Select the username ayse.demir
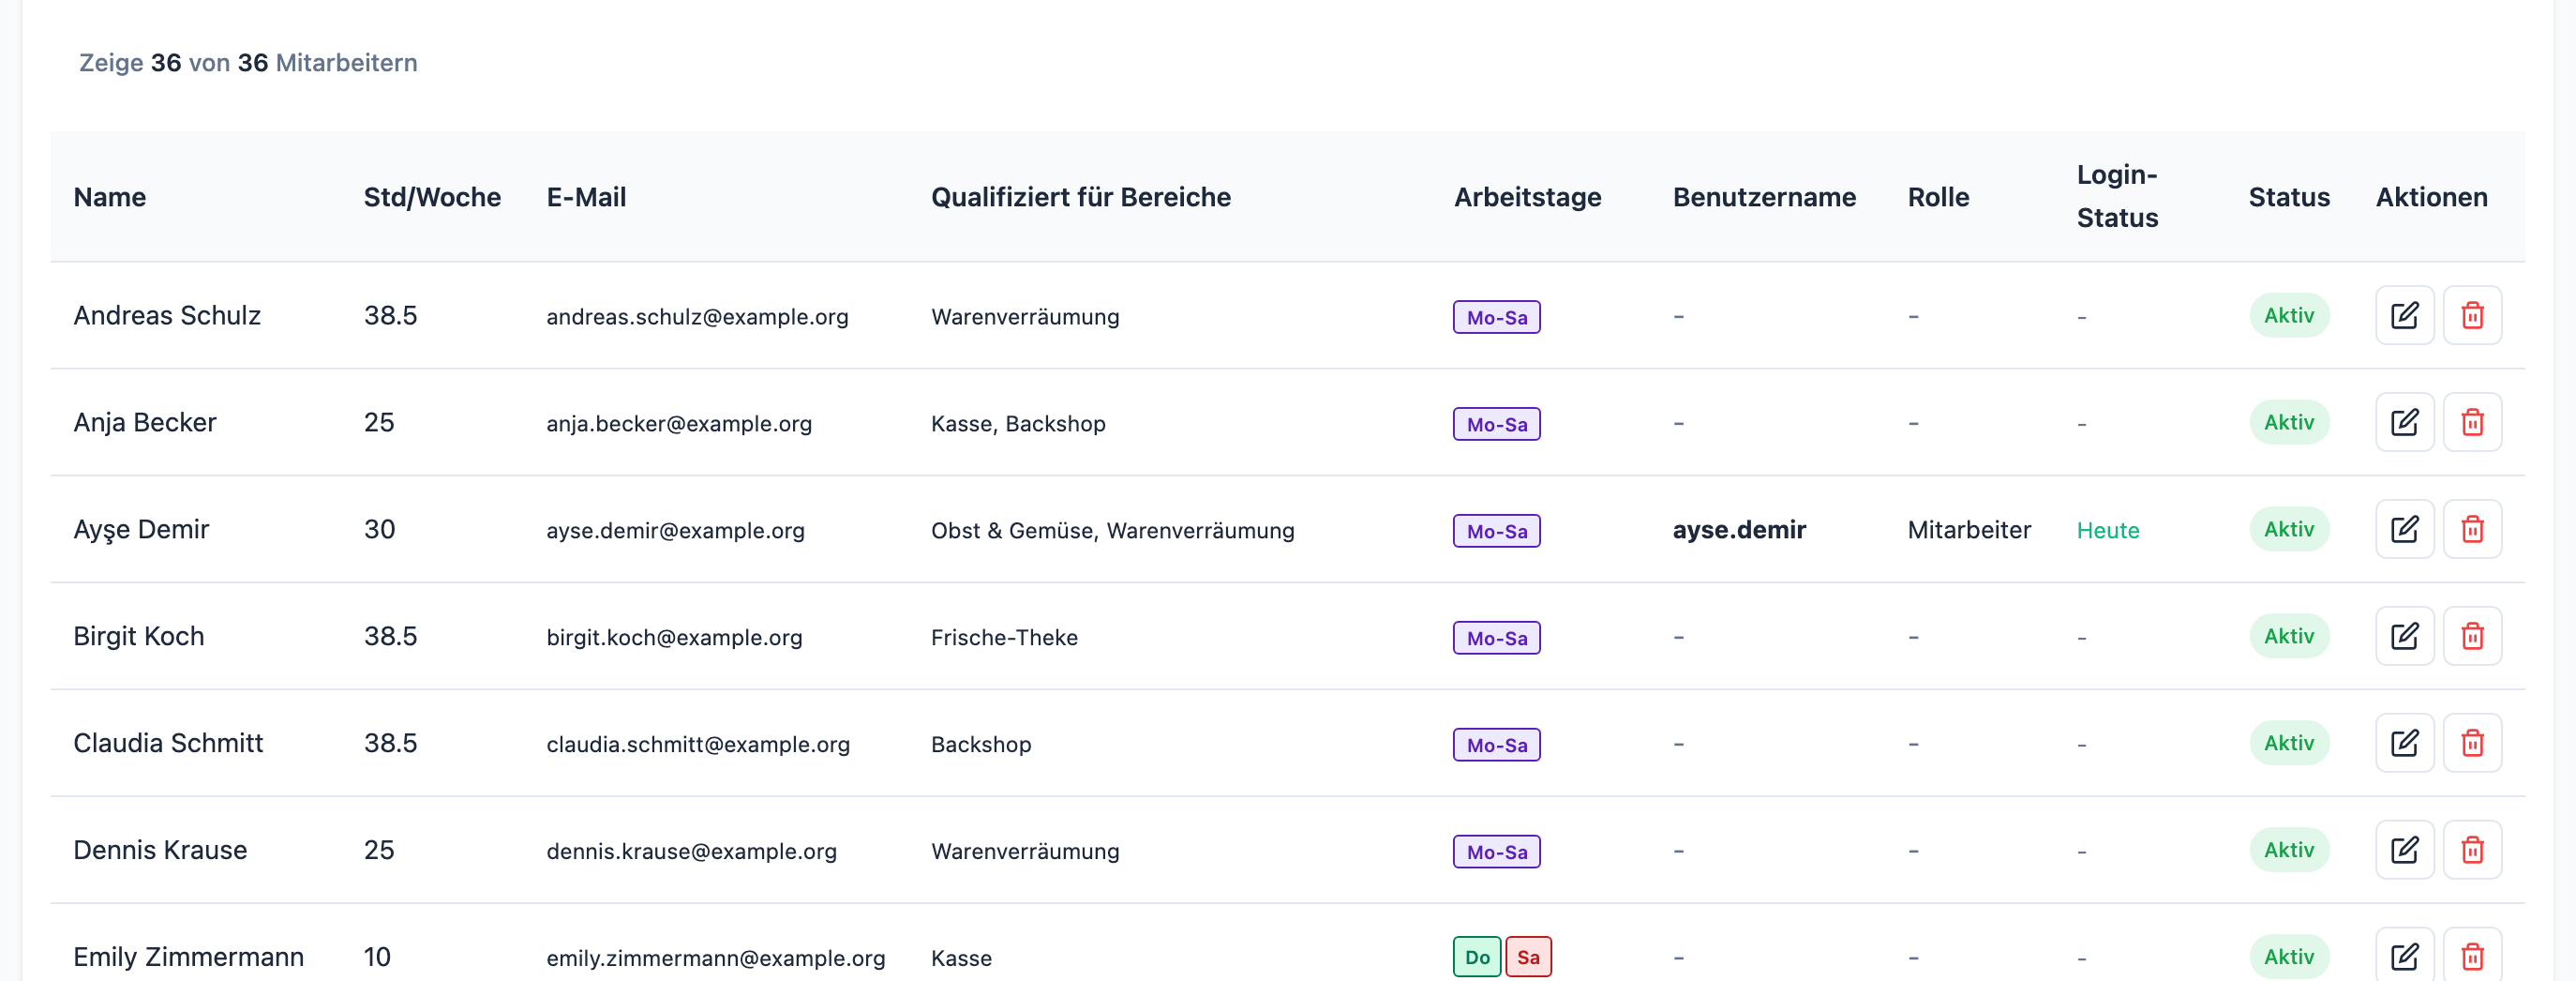2576x981 pixels. [x=1739, y=529]
